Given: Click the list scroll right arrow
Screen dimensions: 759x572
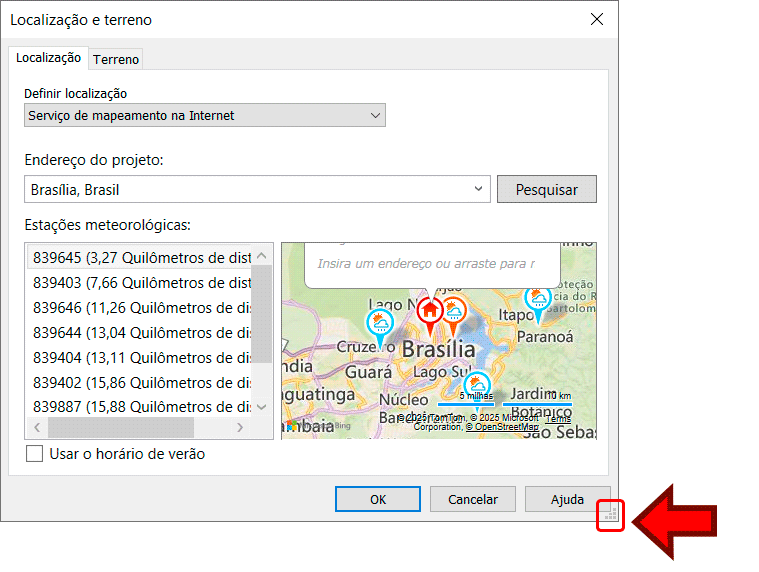Looking at the screenshot, I should (x=240, y=427).
